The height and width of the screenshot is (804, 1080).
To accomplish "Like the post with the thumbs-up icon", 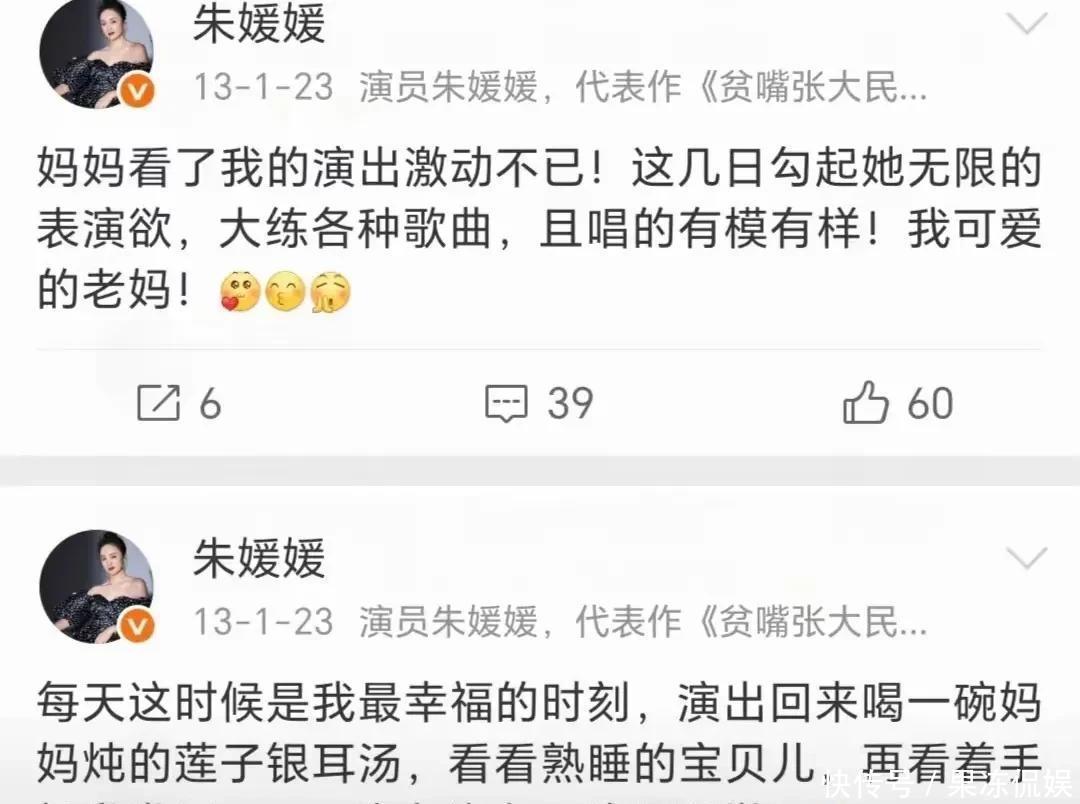I will (866, 402).
